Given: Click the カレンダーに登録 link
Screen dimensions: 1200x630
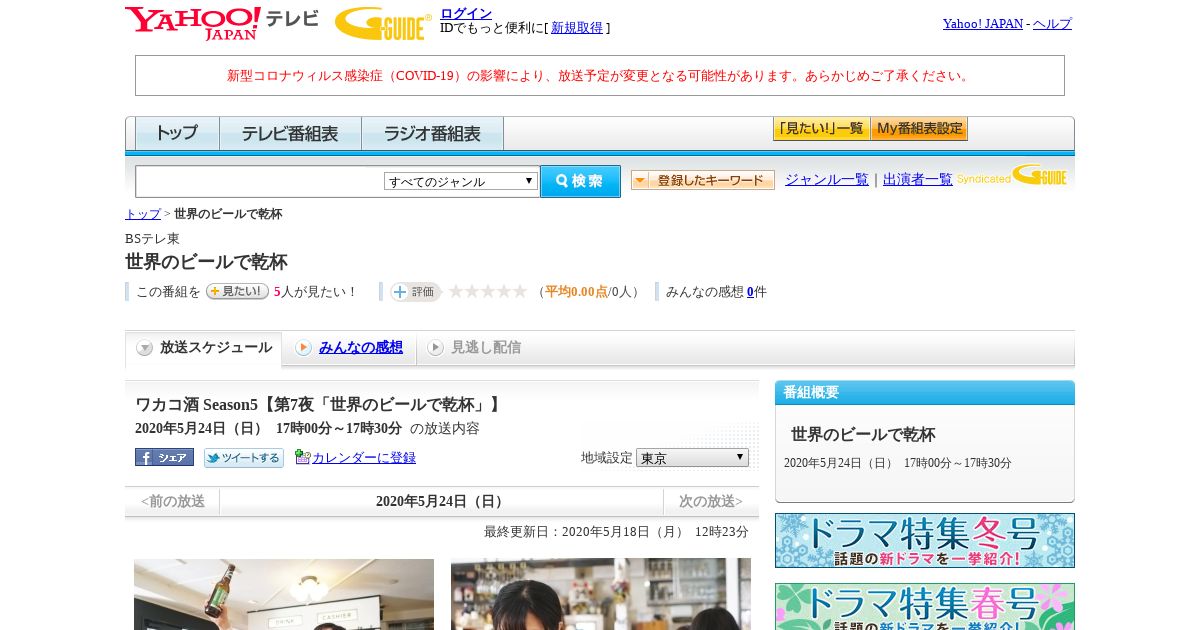Looking at the screenshot, I should pyautogui.click(x=364, y=457).
